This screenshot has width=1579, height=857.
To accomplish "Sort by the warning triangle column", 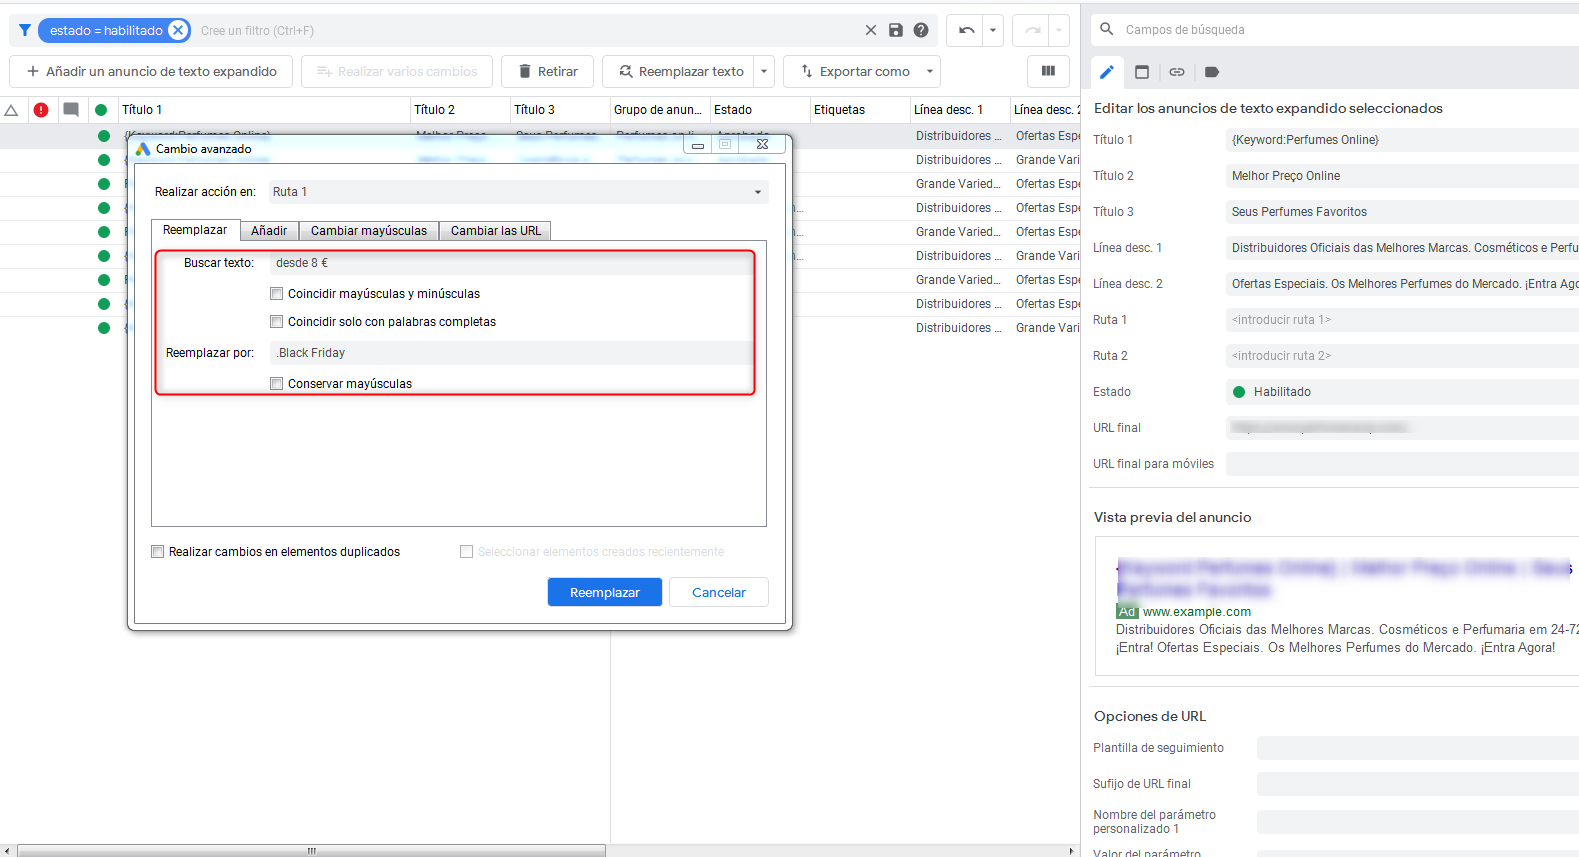I will point(12,110).
